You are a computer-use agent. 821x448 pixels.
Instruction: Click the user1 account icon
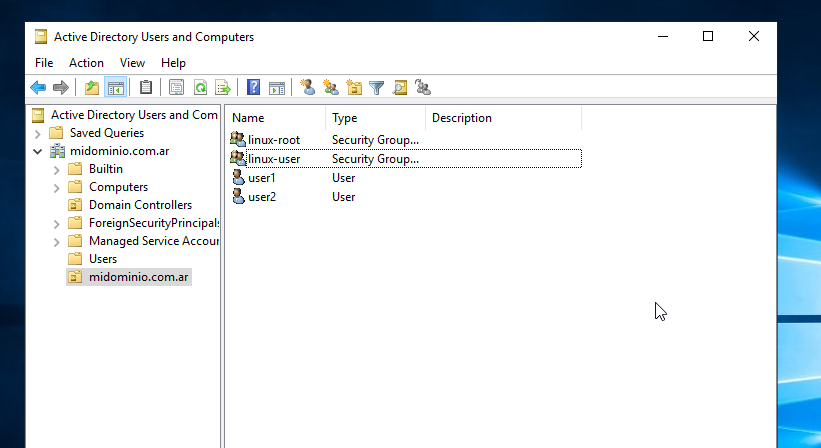pyautogui.click(x=238, y=177)
